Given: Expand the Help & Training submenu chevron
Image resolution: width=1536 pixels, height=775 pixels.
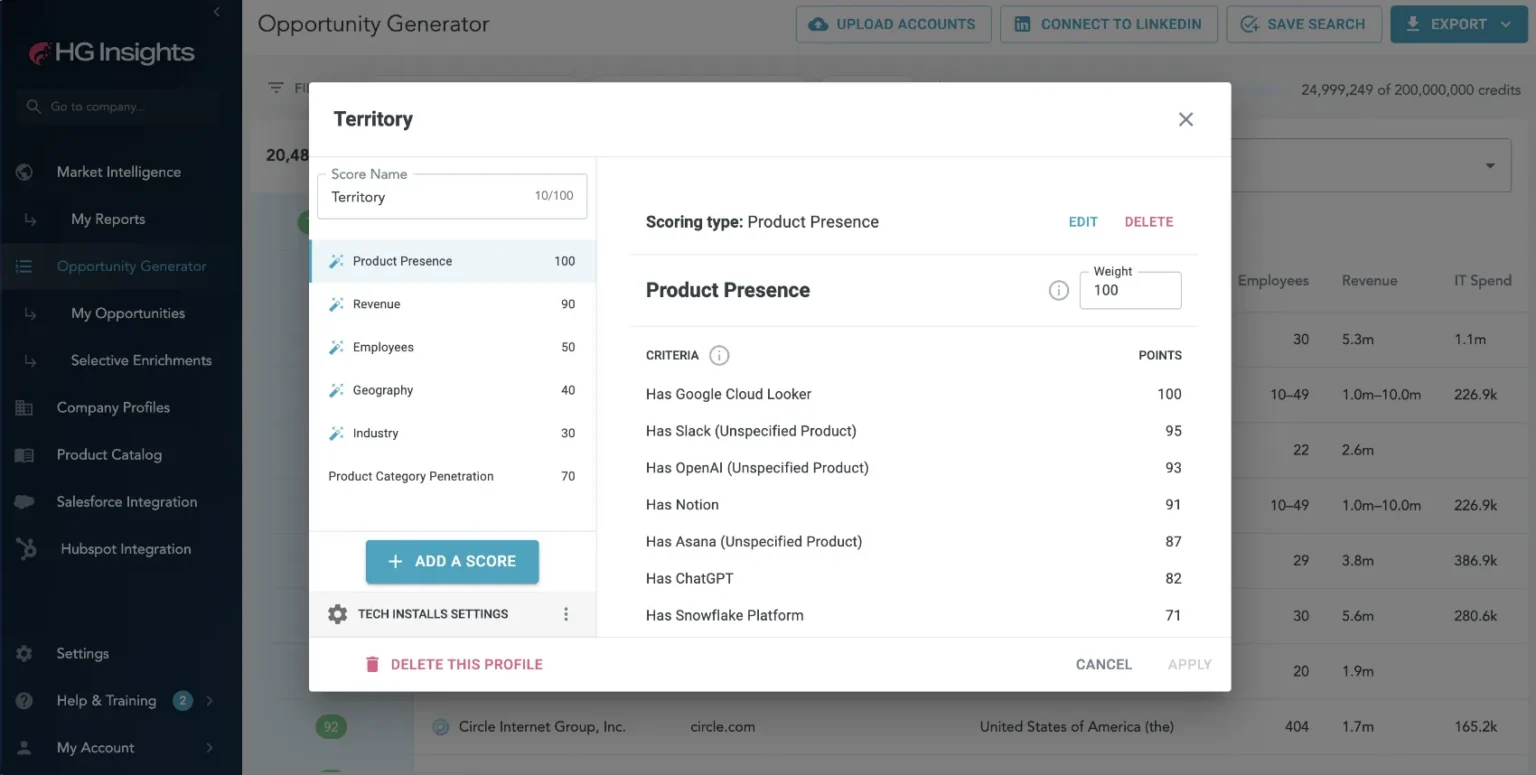Looking at the screenshot, I should (x=210, y=701).
